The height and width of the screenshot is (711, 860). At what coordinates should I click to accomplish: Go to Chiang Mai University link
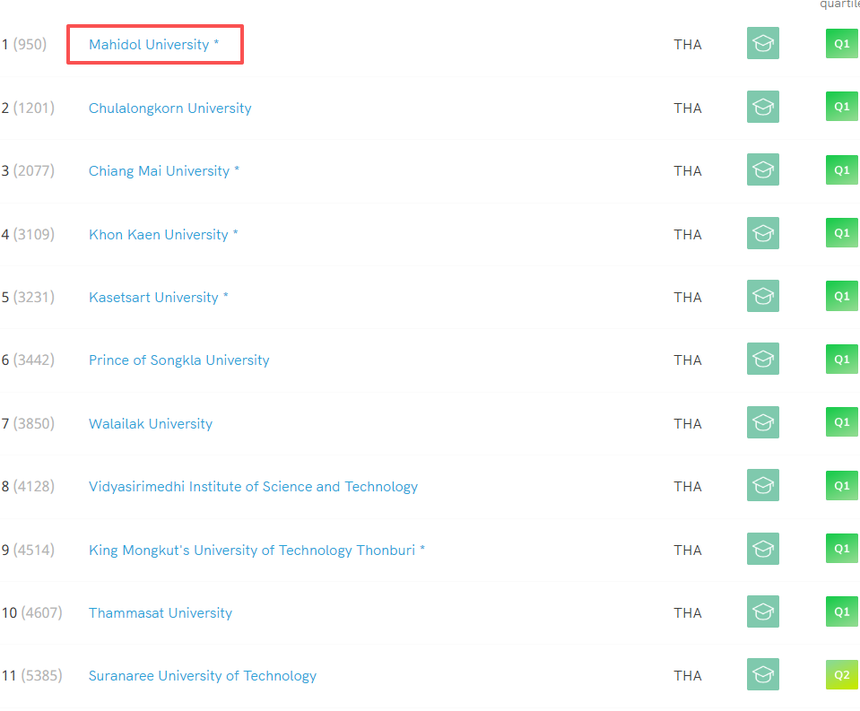click(x=159, y=171)
